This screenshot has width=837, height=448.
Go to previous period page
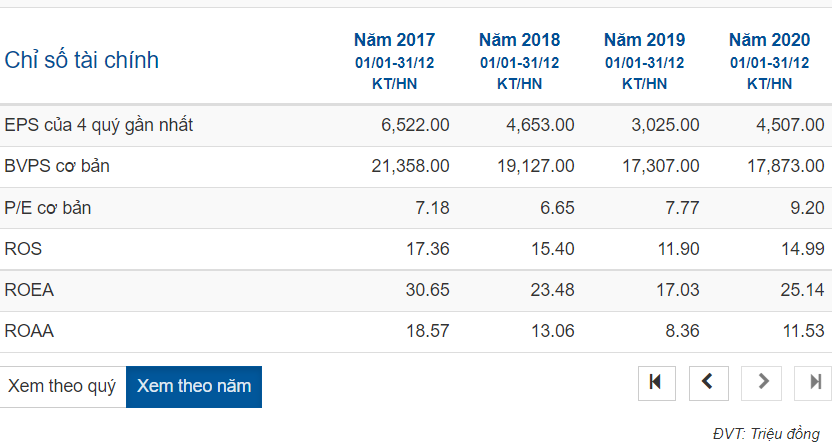point(708,383)
